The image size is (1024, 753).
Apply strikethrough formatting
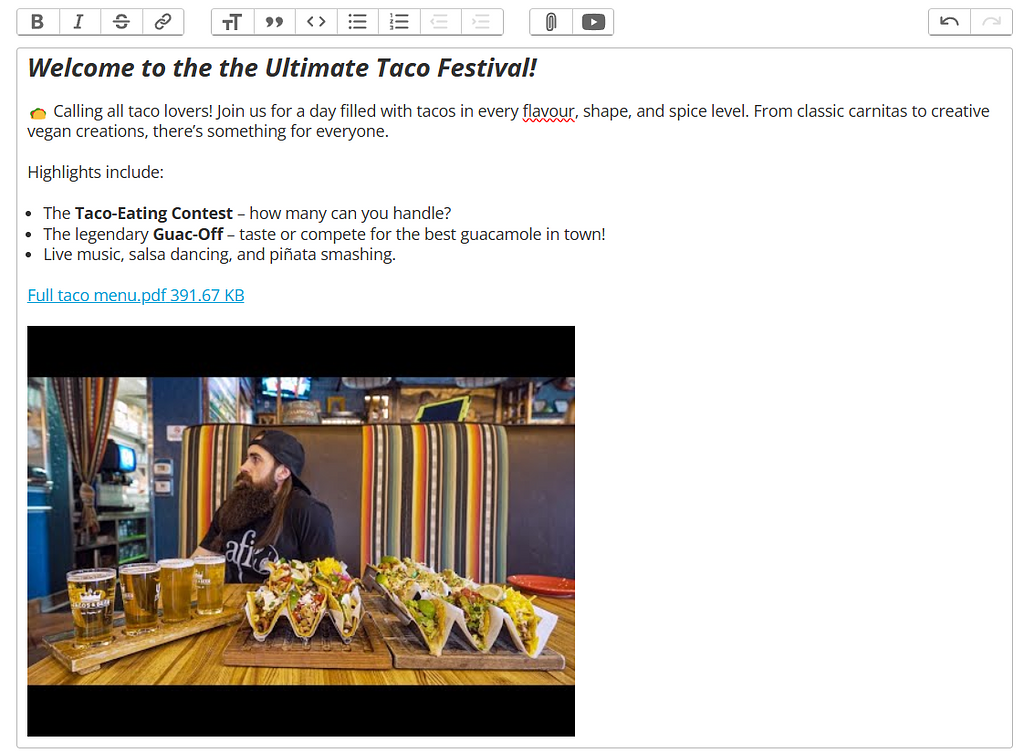(121, 22)
